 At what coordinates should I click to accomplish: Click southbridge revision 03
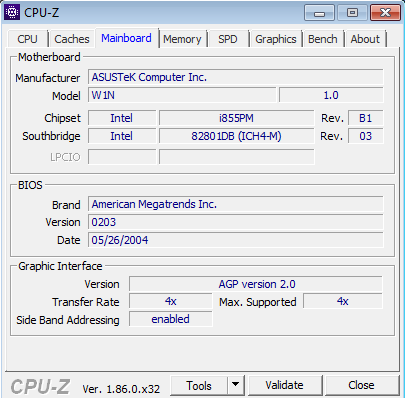point(366,136)
